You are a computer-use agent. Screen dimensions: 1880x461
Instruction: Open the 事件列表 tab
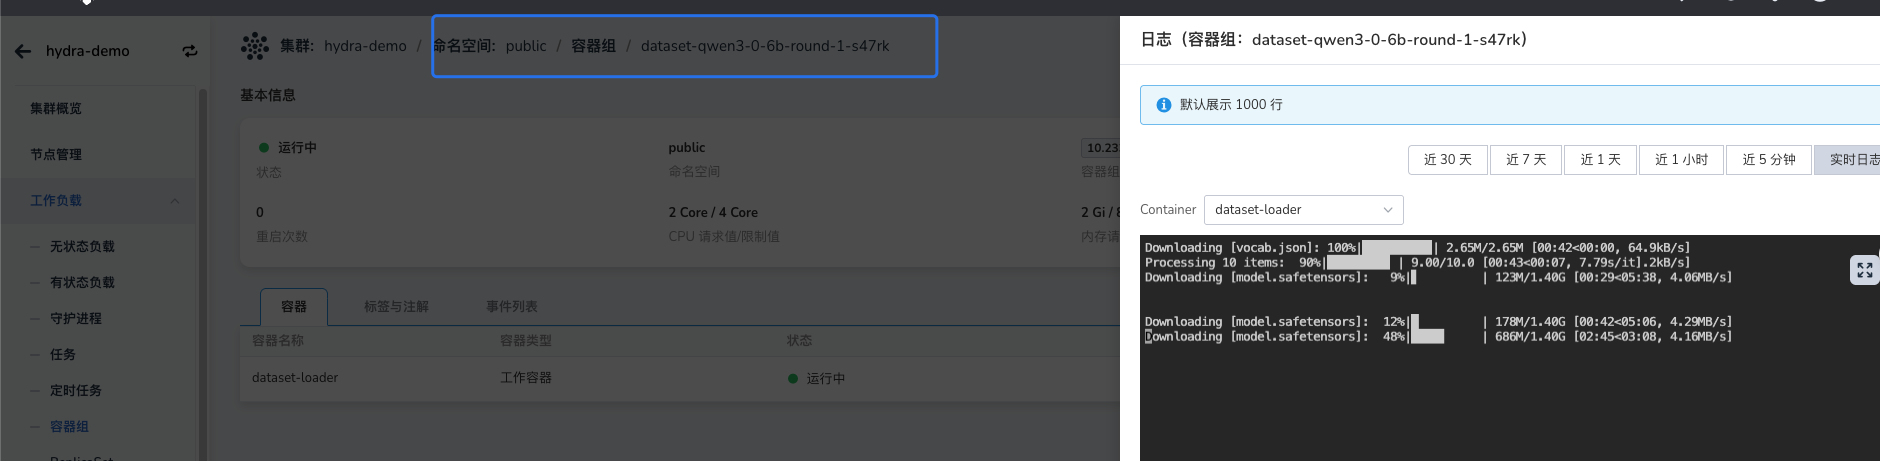511,307
